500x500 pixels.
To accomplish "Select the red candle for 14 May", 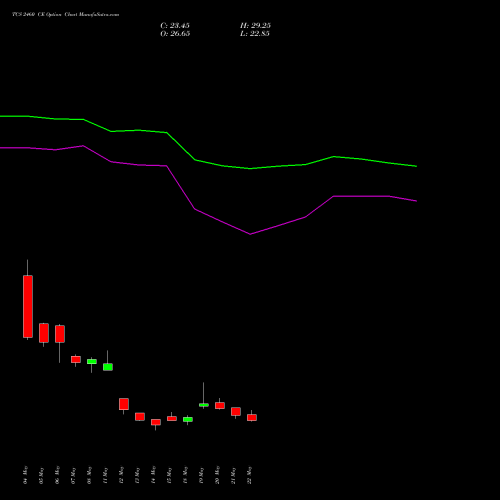I will [156, 422].
